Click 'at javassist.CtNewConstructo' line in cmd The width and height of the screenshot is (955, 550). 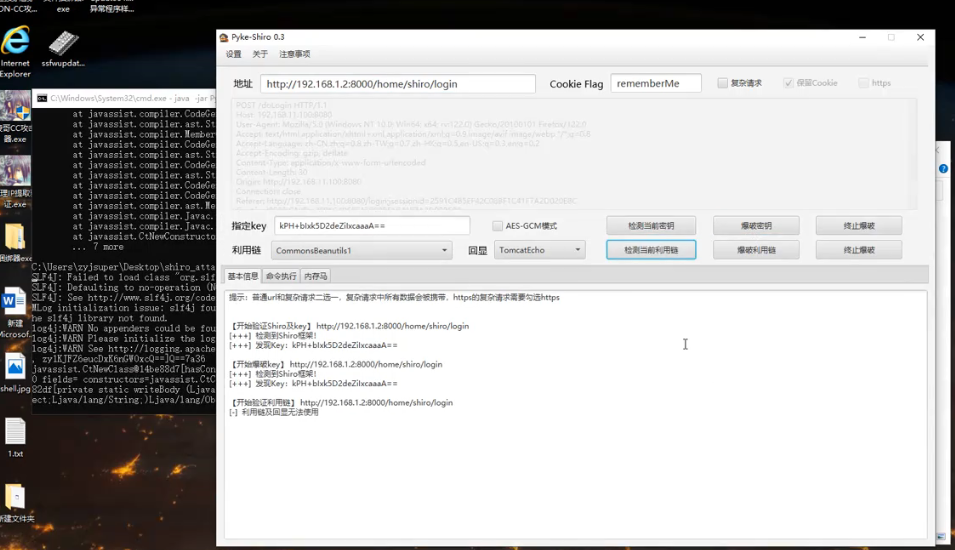(144, 236)
